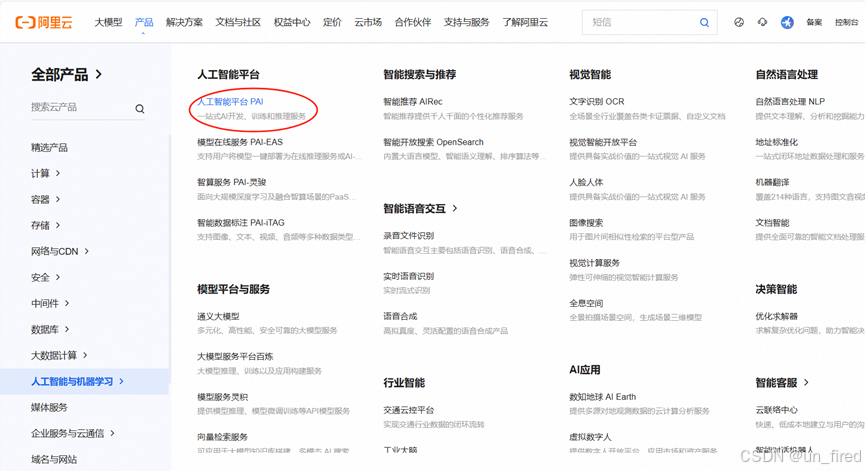The height and width of the screenshot is (471, 865).
Task: Open 智能开放搜索 OpenSearch link
Action: pyautogui.click(x=434, y=142)
